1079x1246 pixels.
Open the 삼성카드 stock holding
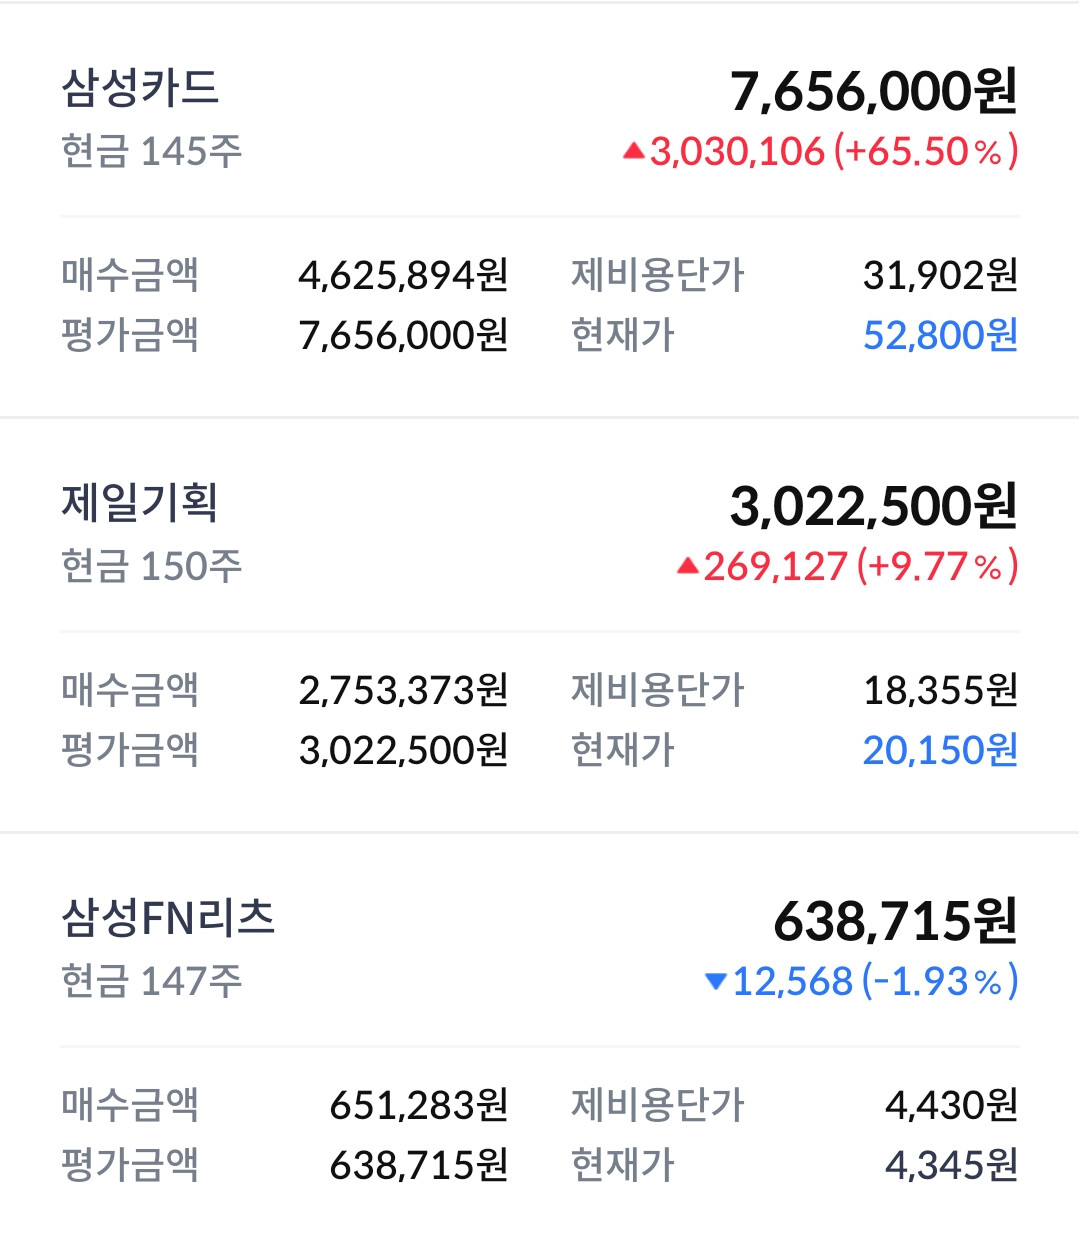[x=140, y=89]
